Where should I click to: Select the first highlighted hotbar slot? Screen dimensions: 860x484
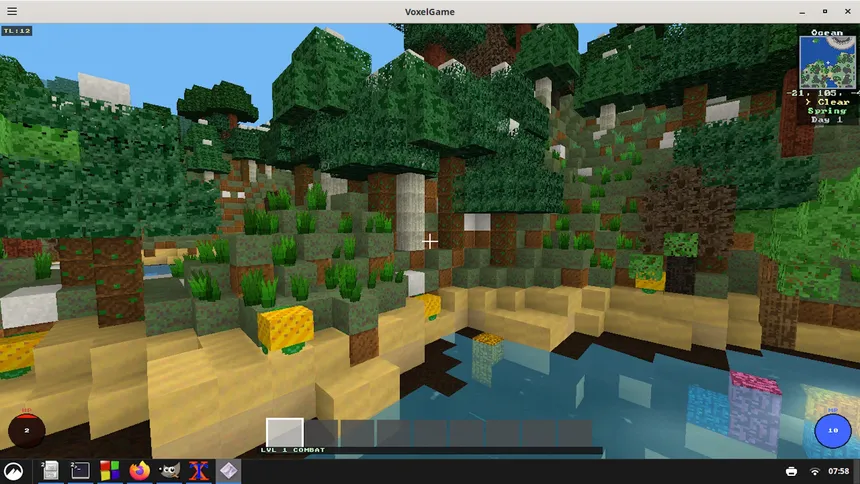[x=285, y=432]
